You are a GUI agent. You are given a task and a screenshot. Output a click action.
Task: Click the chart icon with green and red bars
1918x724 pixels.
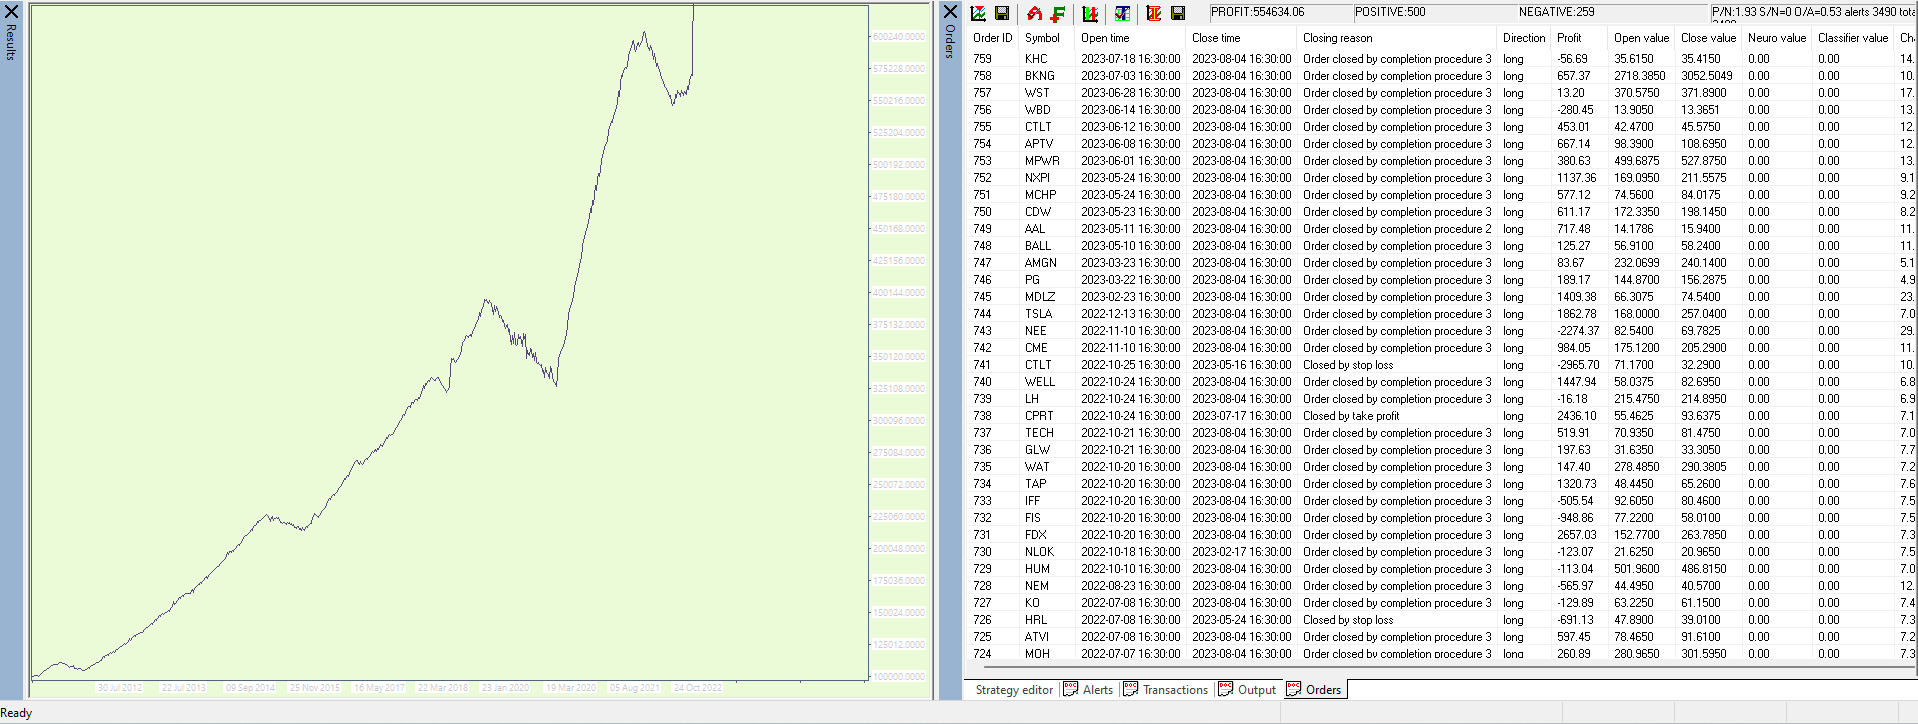1090,13
